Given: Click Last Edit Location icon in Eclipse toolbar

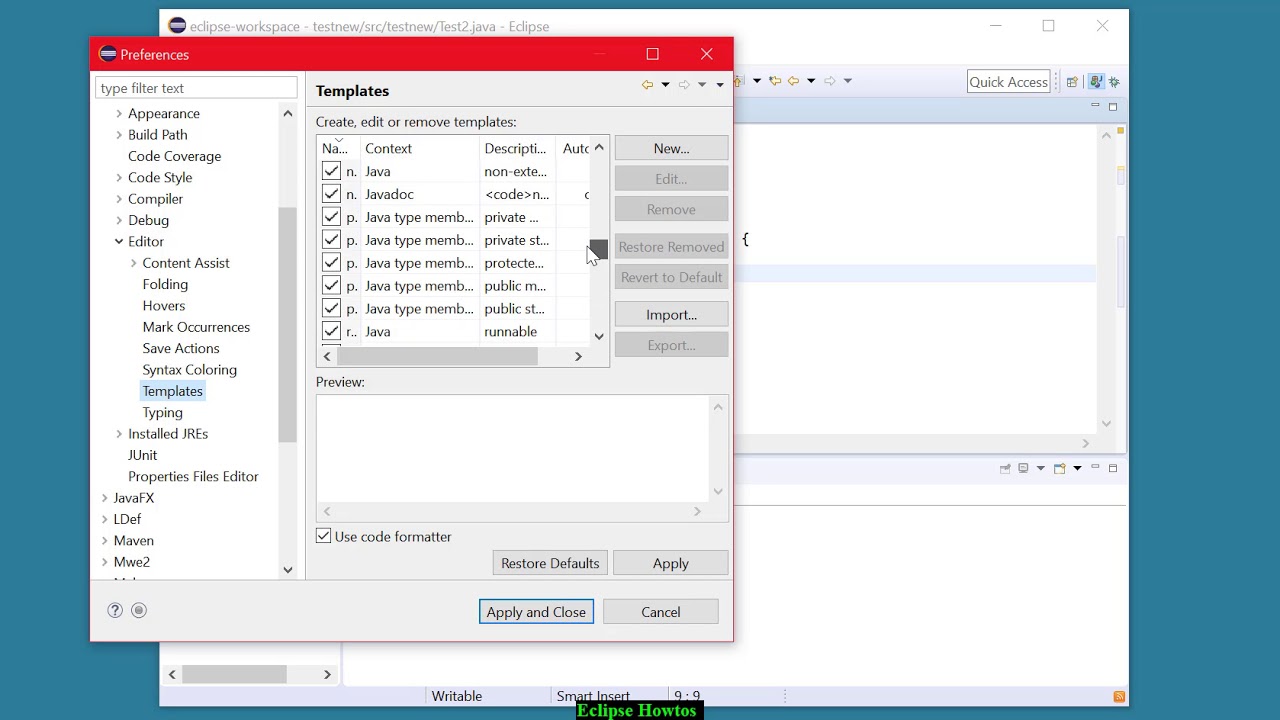Looking at the screenshot, I should coord(774,81).
